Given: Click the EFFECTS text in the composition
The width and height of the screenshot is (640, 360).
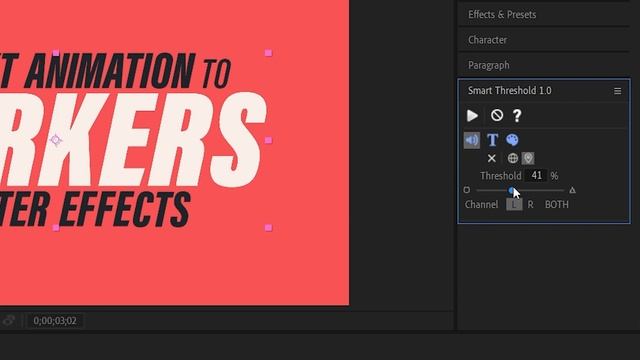Looking at the screenshot, I should point(125,209).
